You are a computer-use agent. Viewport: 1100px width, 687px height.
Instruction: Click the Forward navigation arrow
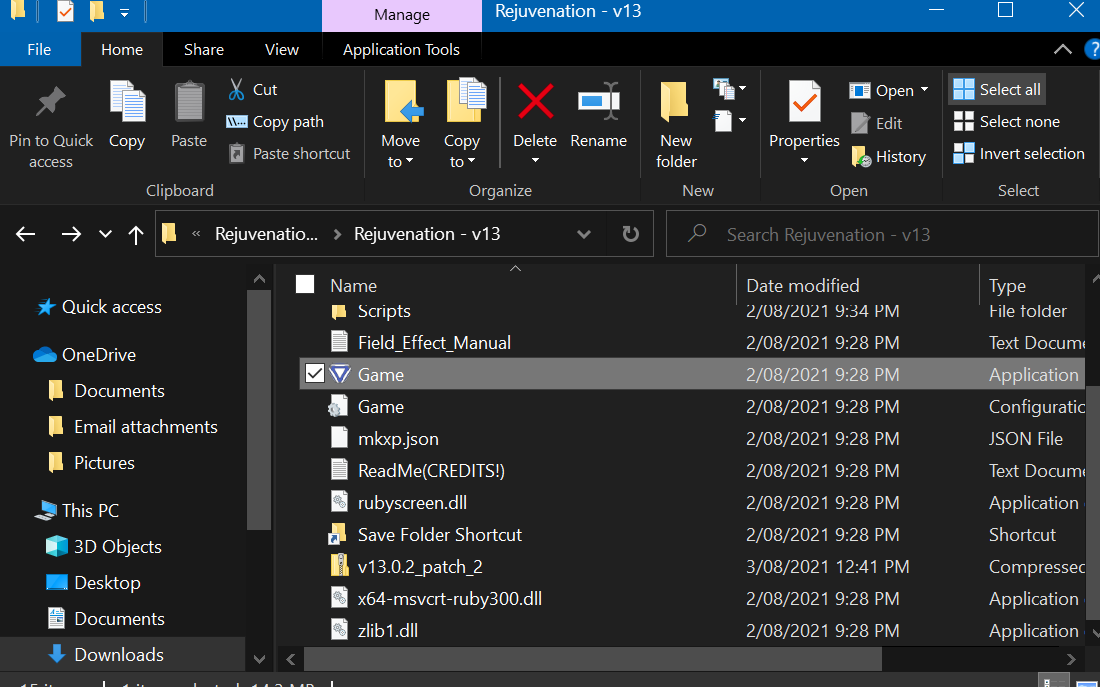tap(71, 234)
